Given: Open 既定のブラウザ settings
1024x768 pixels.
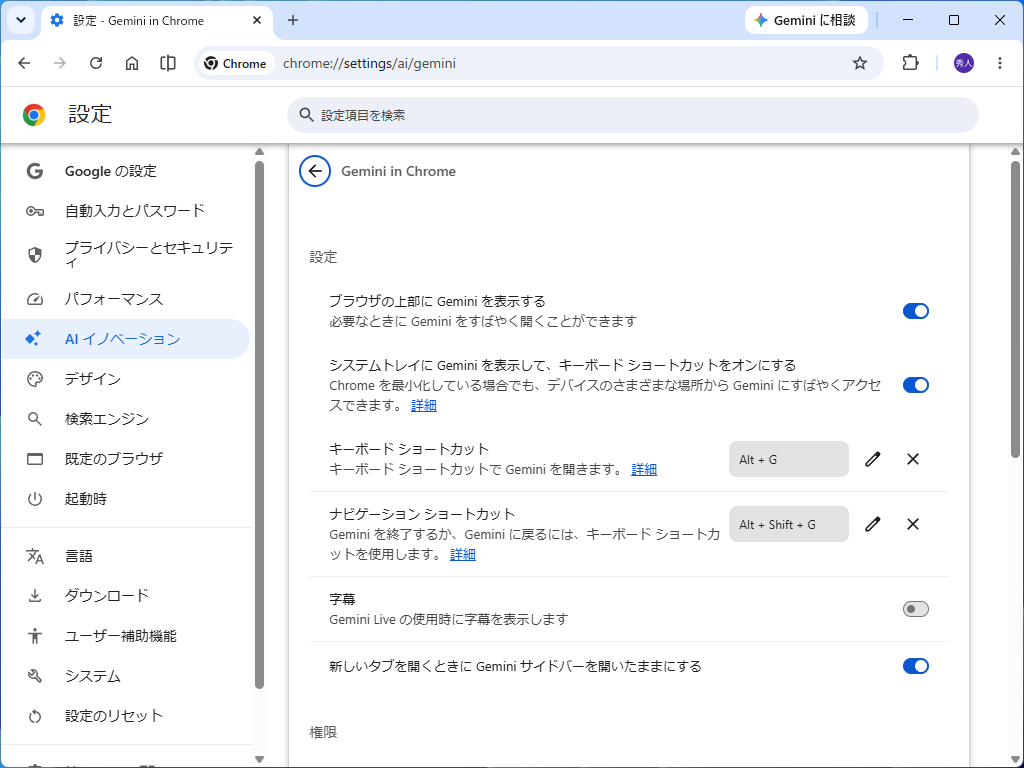Looking at the screenshot, I should coord(126,458).
